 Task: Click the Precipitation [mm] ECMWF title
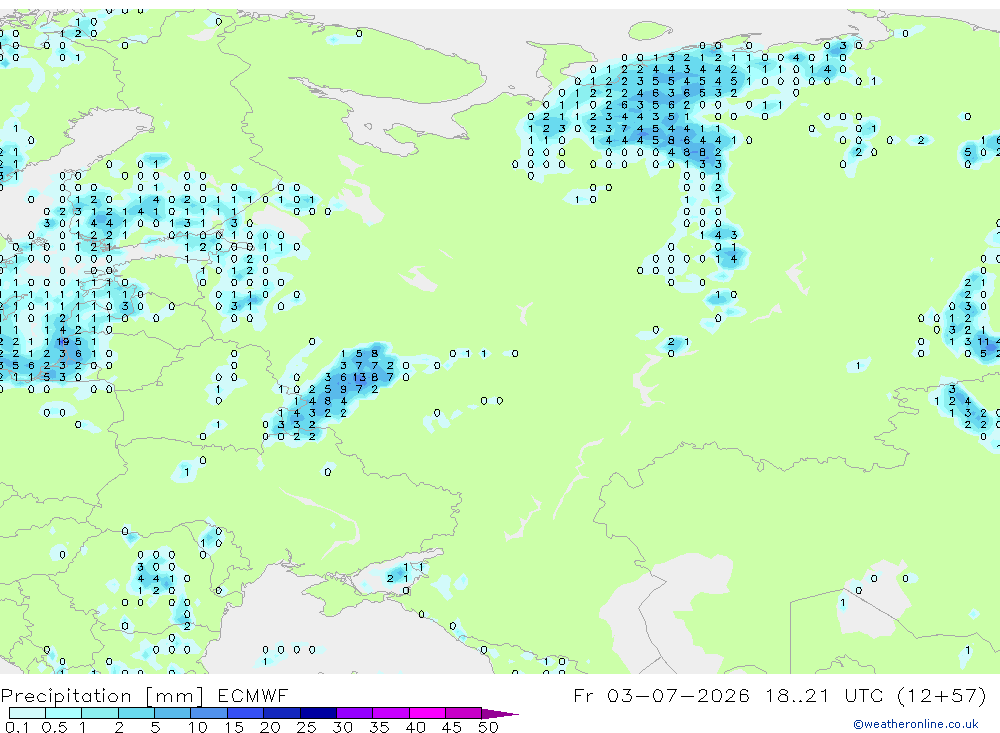click(x=145, y=695)
